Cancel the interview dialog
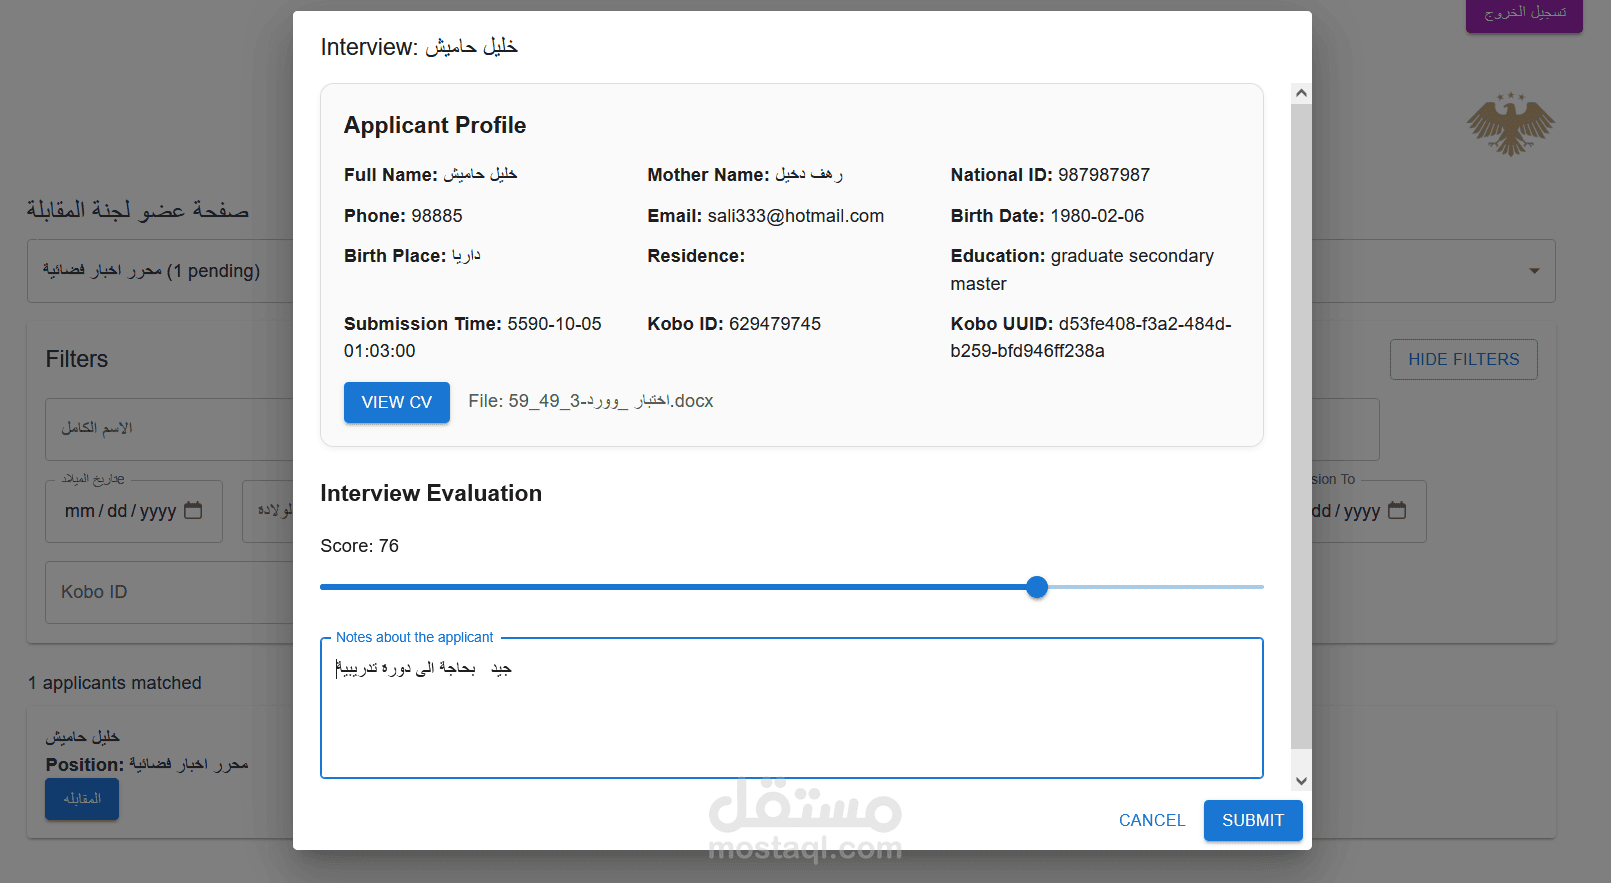Image resolution: width=1611 pixels, height=883 pixels. pos(1152,820)
